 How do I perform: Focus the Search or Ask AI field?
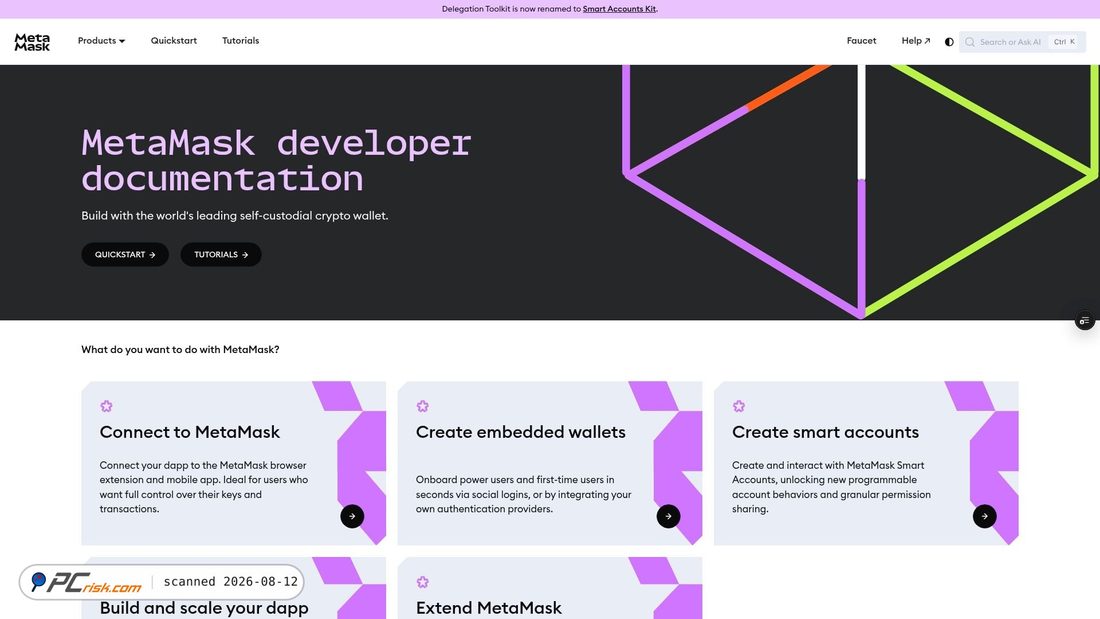(1022, 42)
